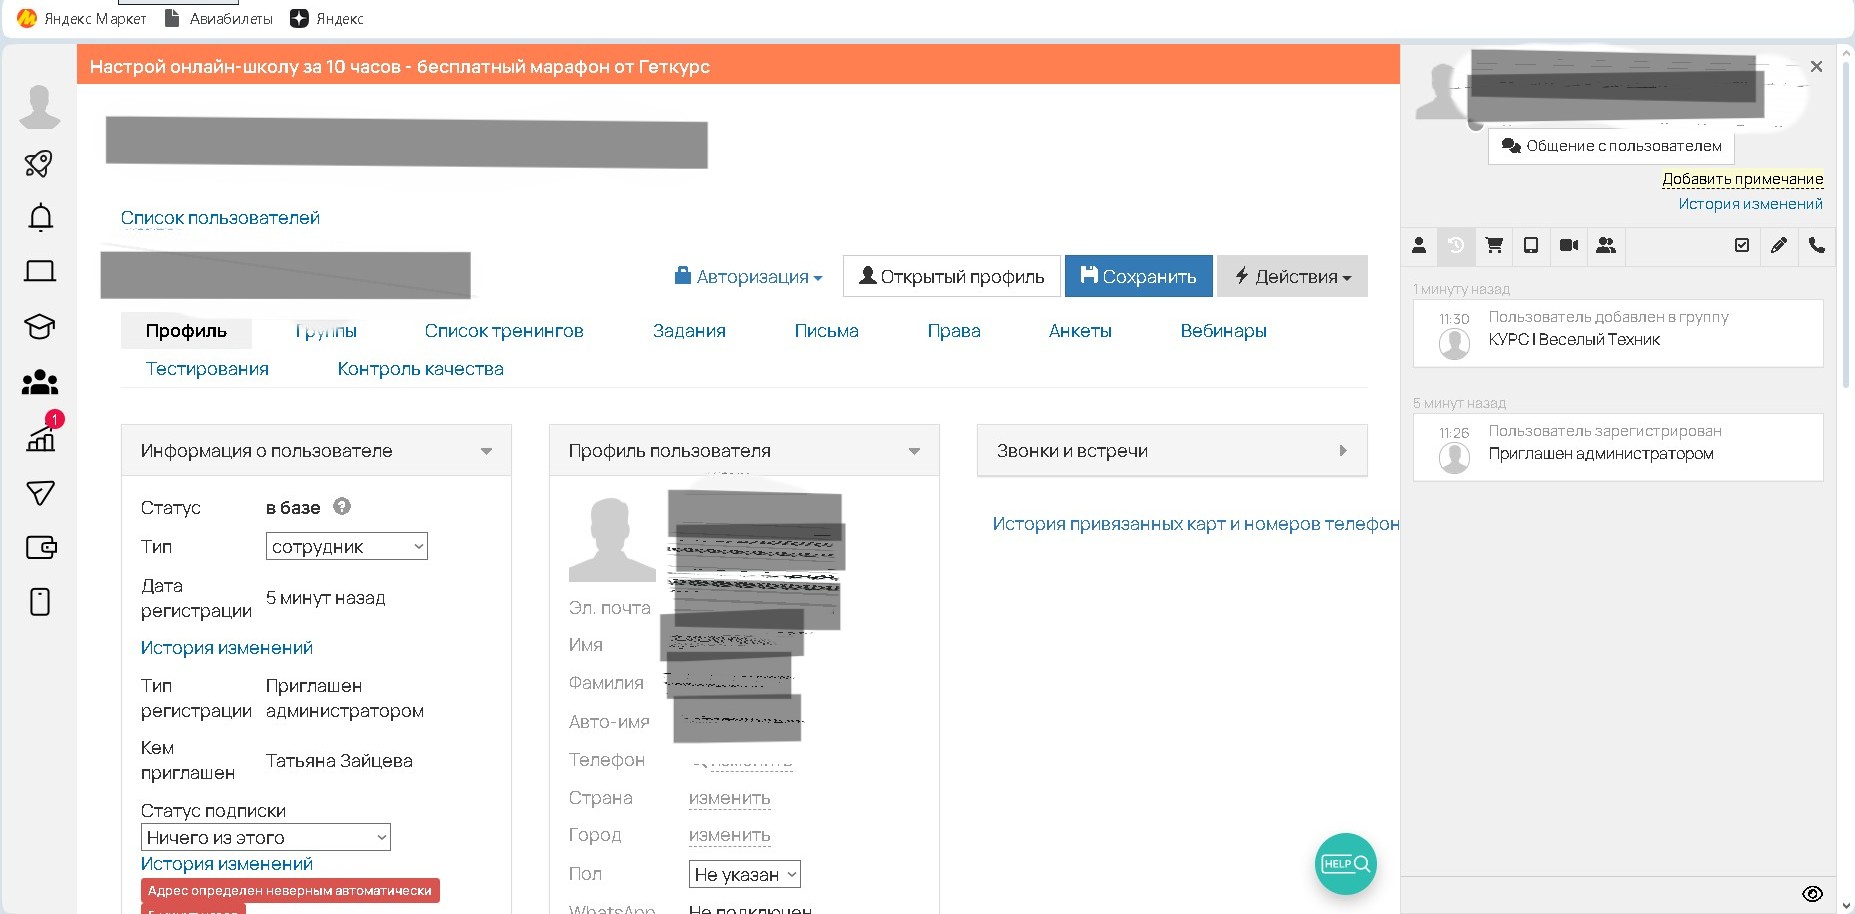Open the Тип dropdown showing сотрудник
This screenshot has height=914, width=1855.
coord(347,546)
